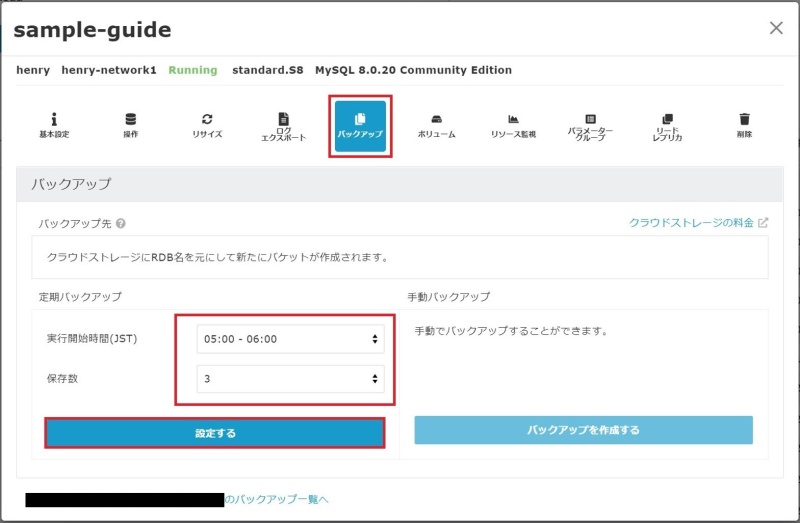Open the ボリューム disk icon
This screenshot has height=523, width=800.
tap(436, 125)
